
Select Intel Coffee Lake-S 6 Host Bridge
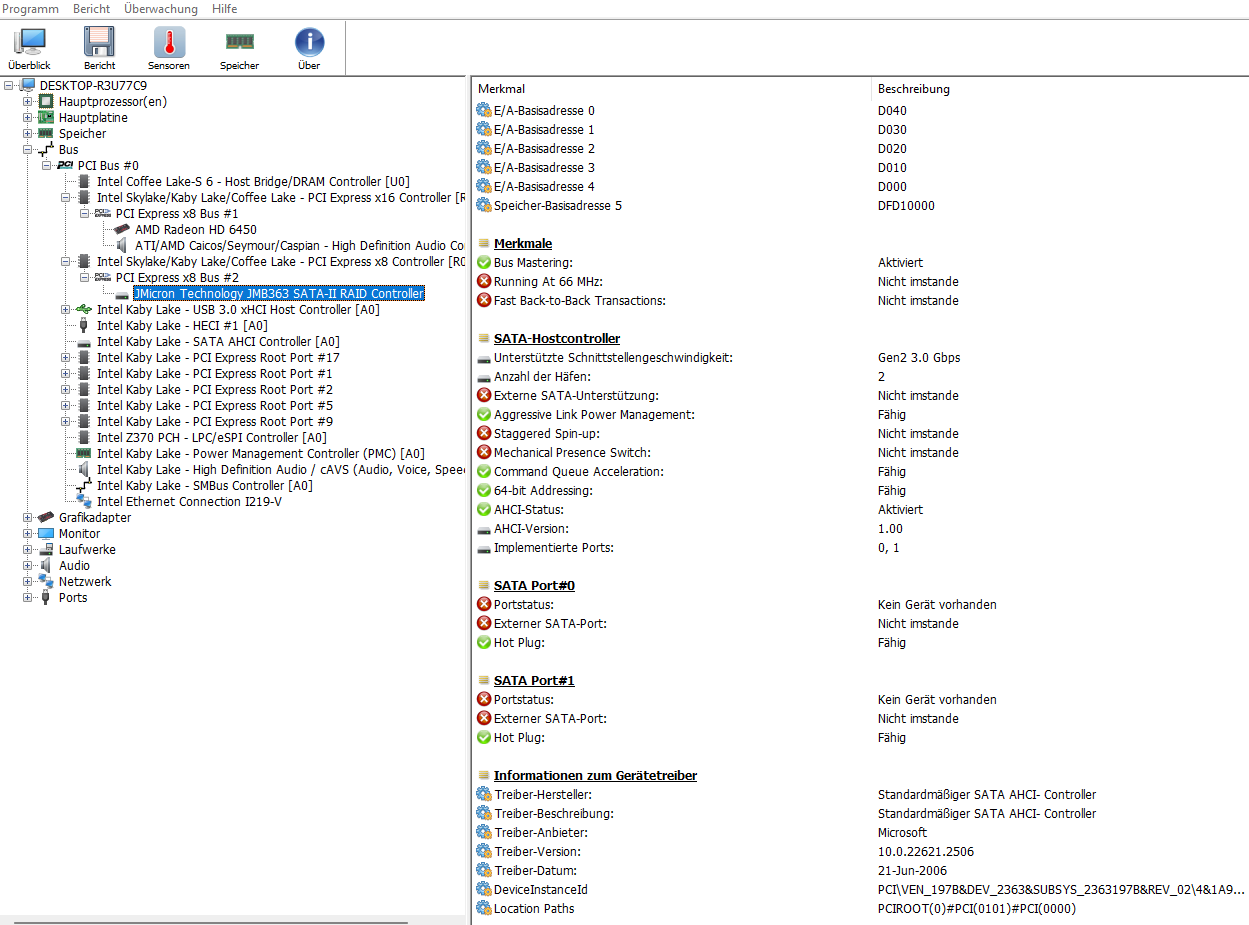coord(253,182)
